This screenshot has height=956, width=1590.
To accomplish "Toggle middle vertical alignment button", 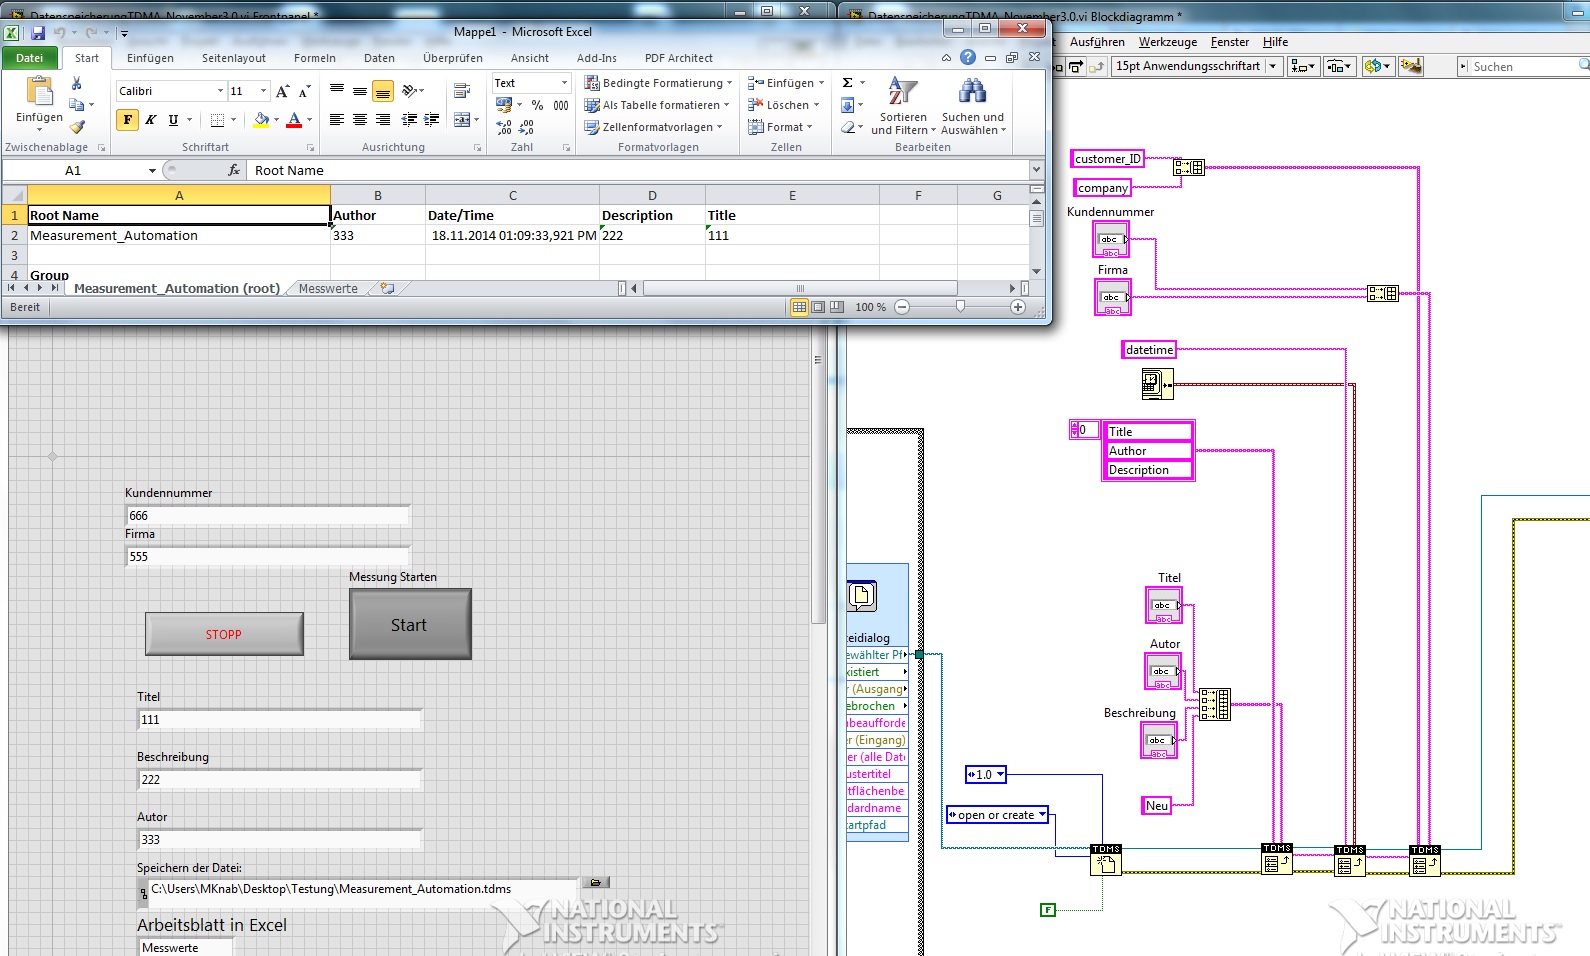I will point(360,91).
